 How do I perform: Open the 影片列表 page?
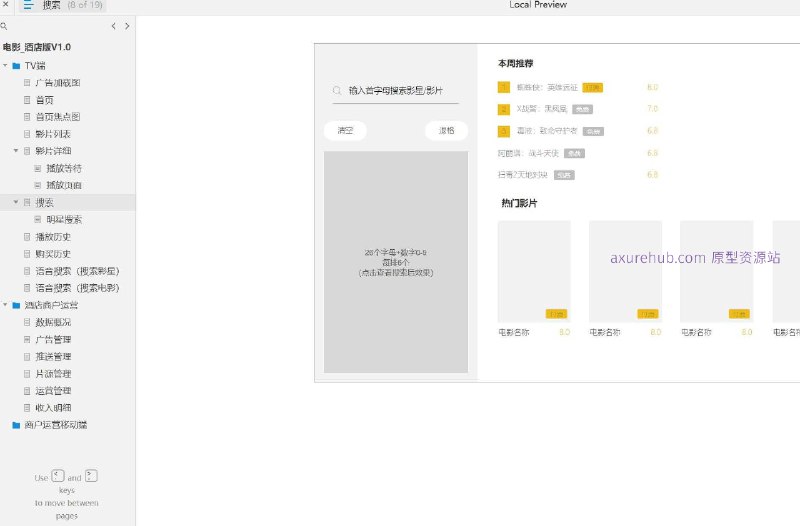pyautogui.click(x=53, y=134)
